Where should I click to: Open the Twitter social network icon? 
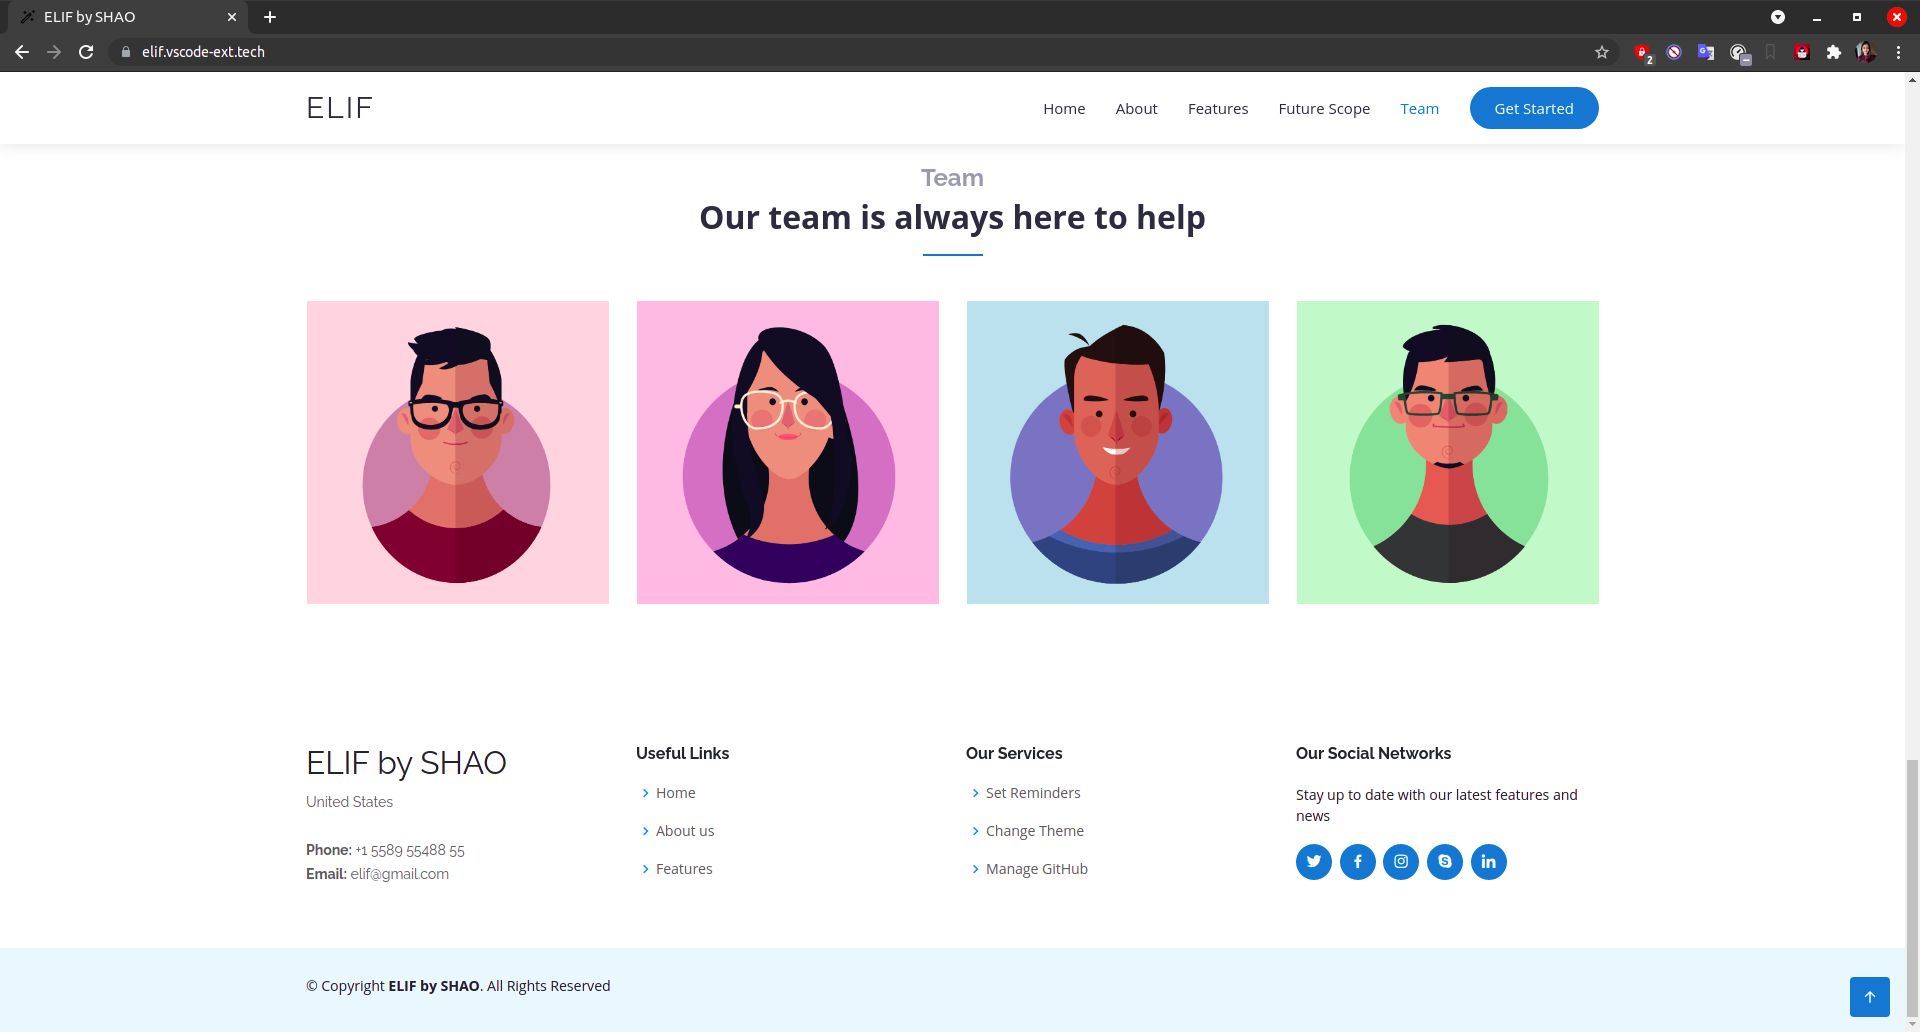point(1313,861)
